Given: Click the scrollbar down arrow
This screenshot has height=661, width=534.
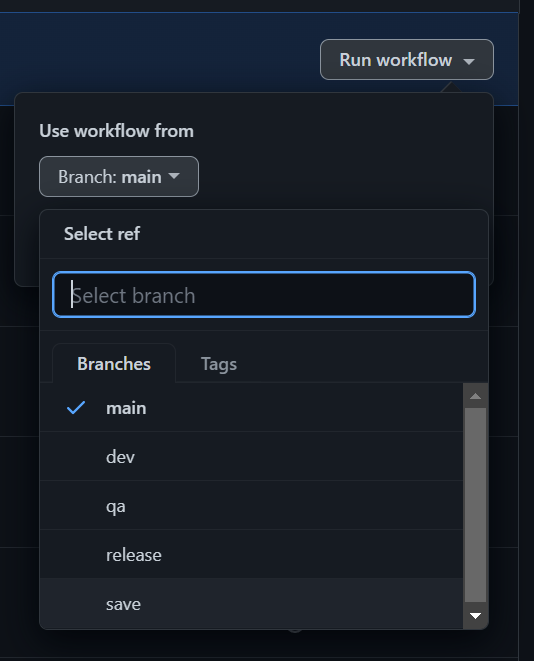Looking at the screenshot, I should point(475,616).
